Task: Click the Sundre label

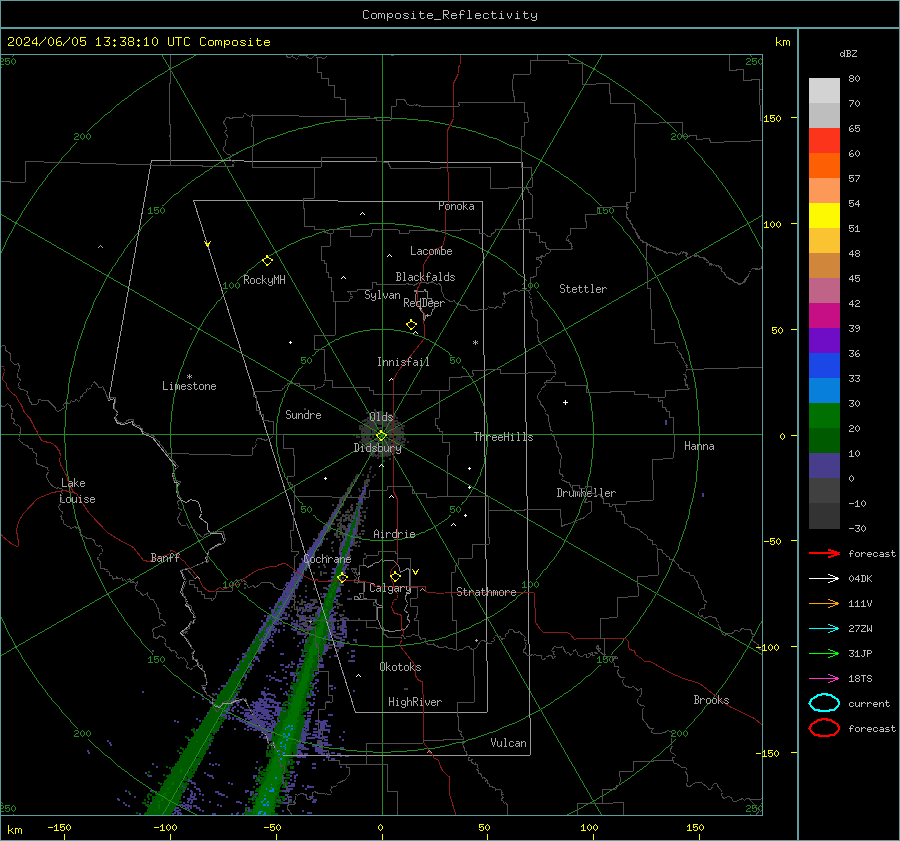Action: [303, 414]
